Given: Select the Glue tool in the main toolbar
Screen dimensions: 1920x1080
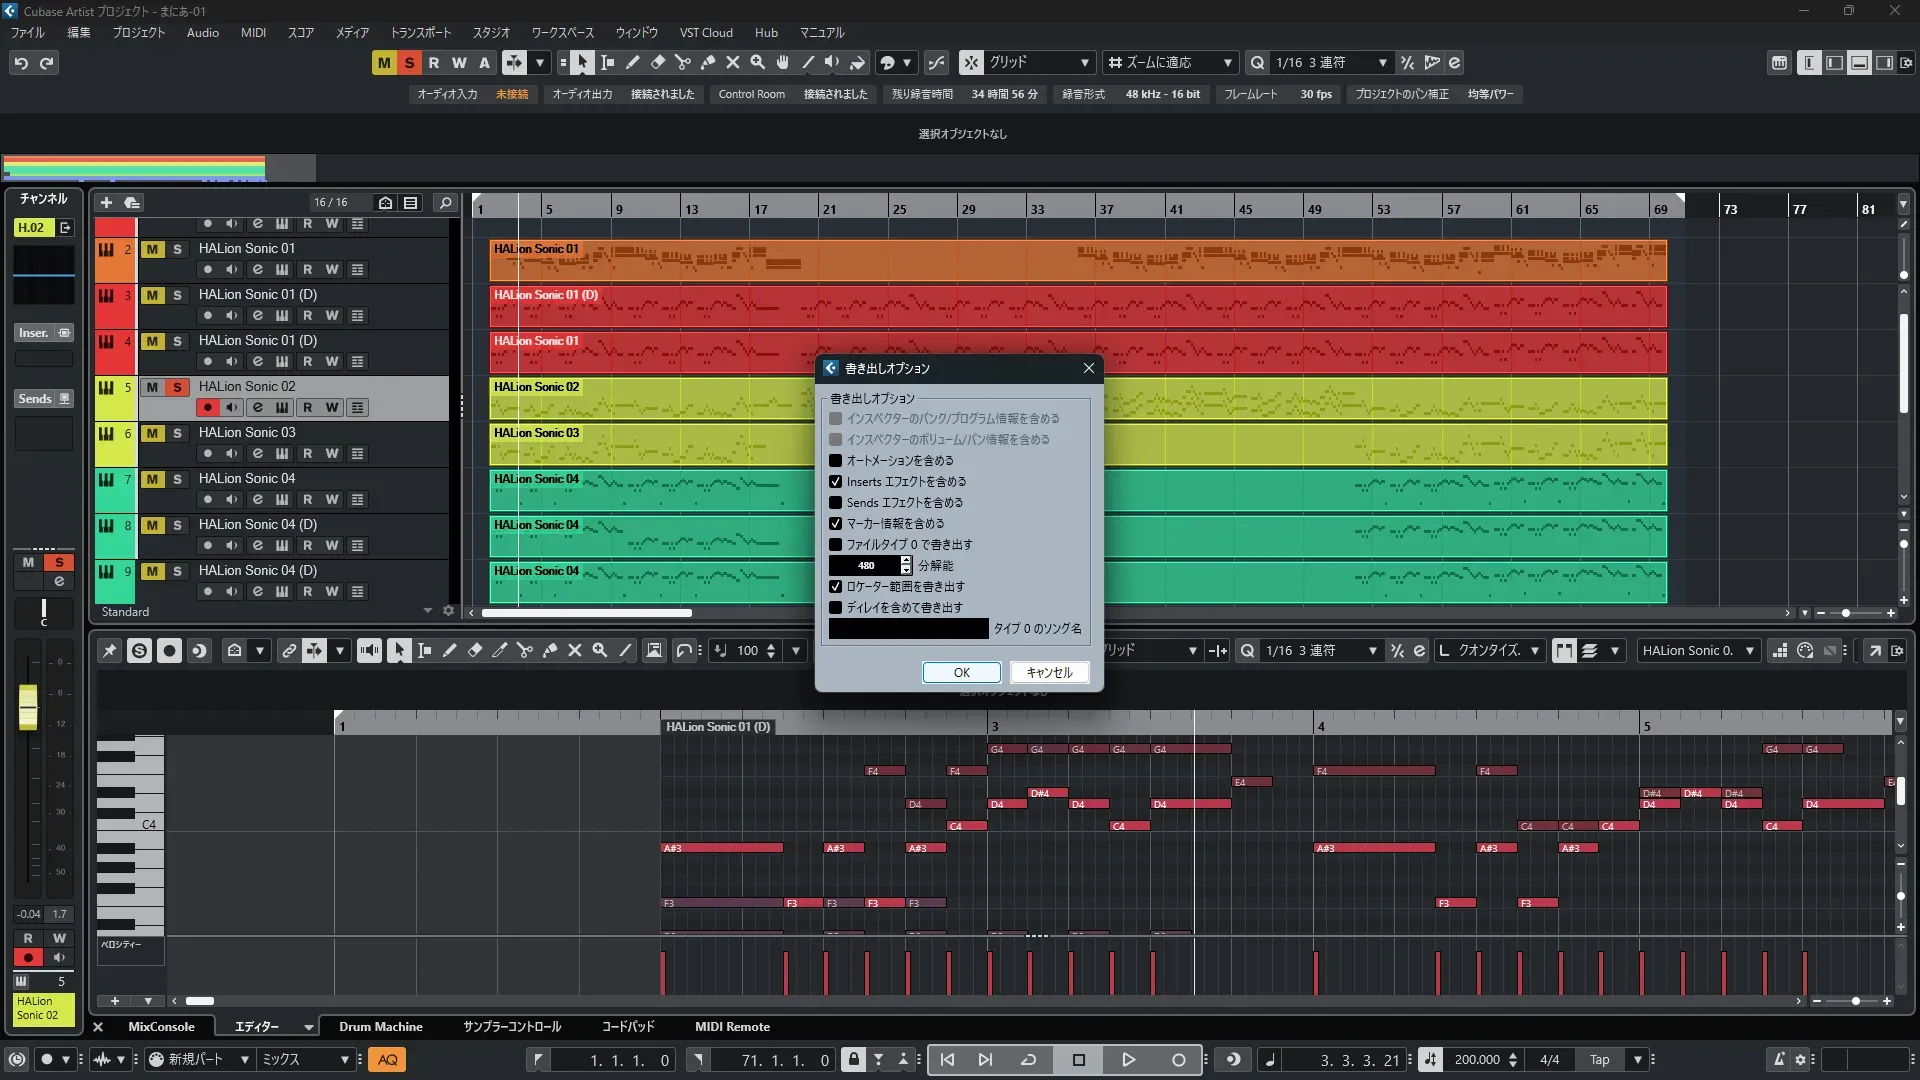Looking at the screenshot, I should click(x=708, y=63).
